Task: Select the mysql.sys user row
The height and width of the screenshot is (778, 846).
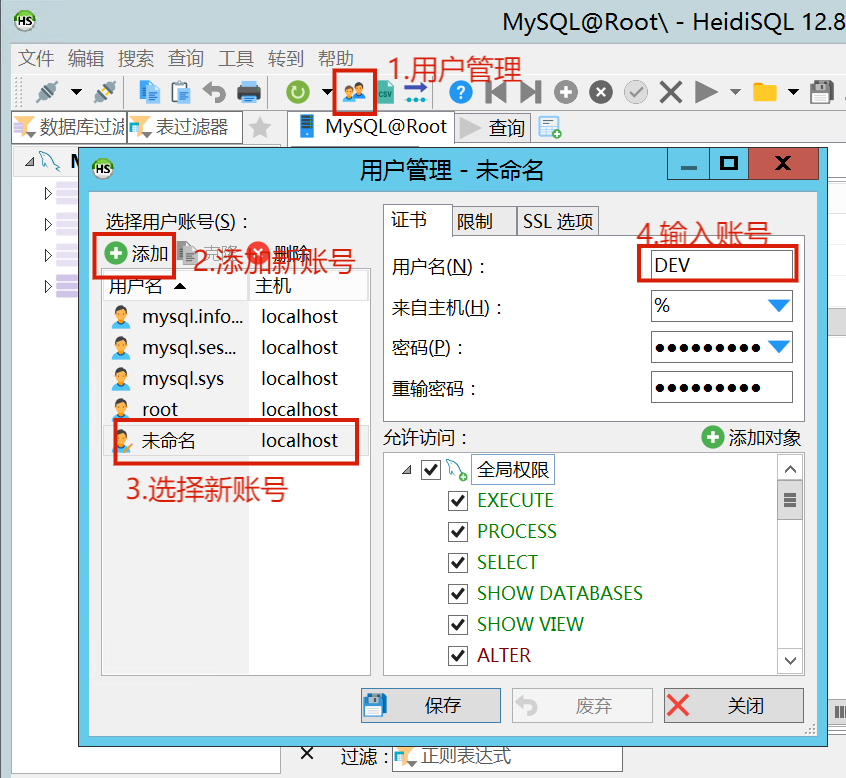Action: point(235,379)
